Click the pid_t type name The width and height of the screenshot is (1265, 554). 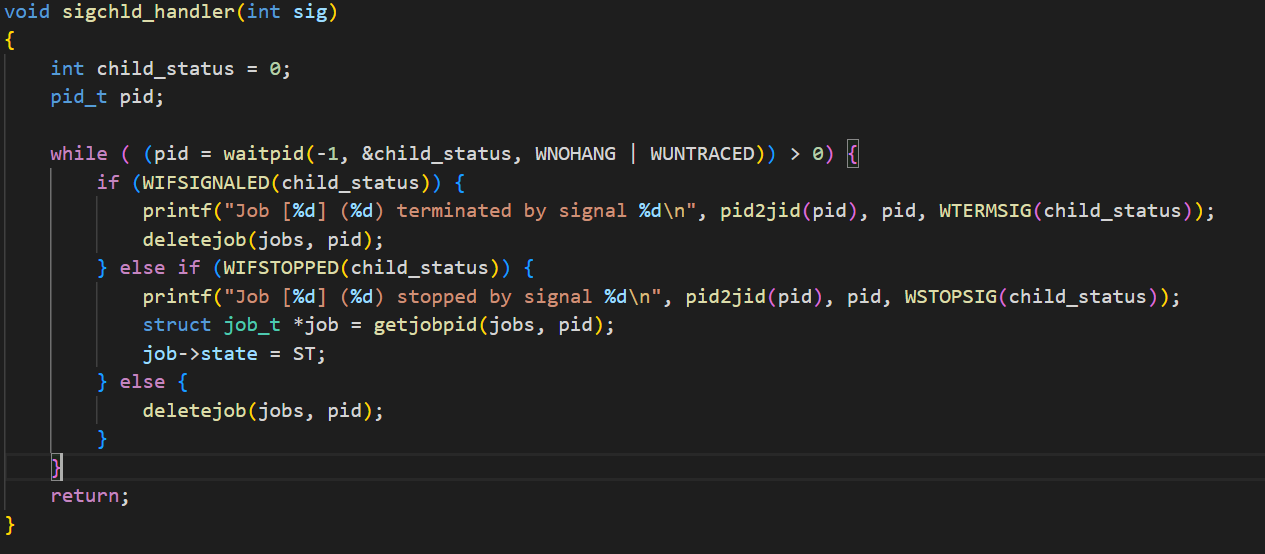click(79, 98)
